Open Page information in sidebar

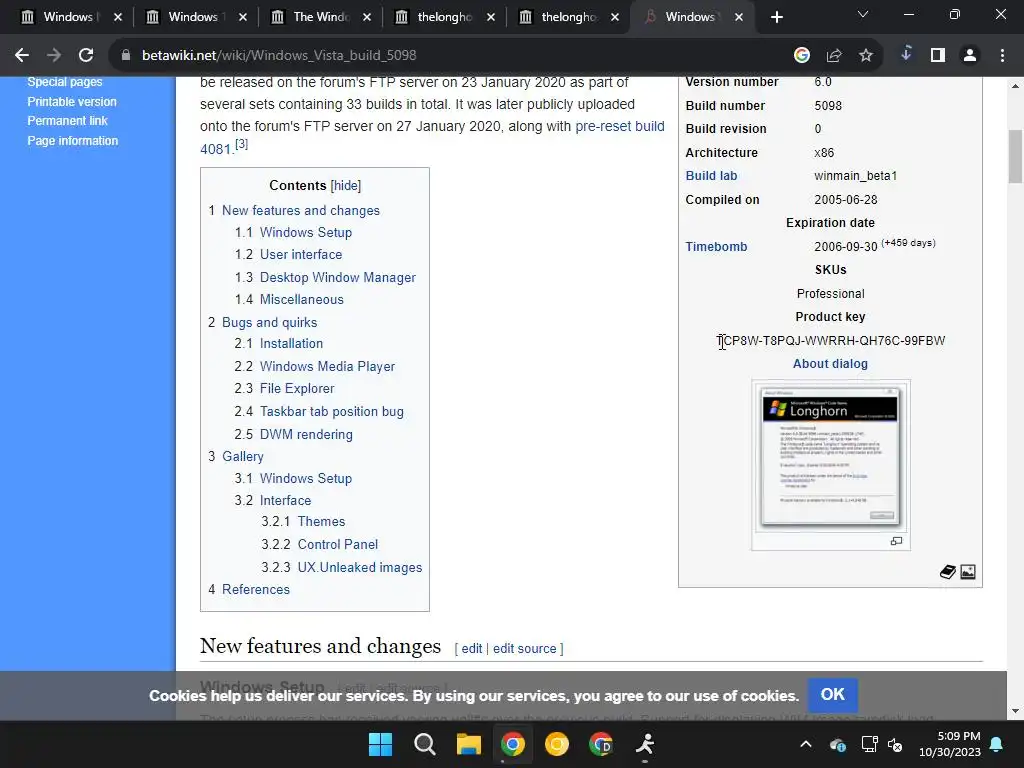point(72,140)
